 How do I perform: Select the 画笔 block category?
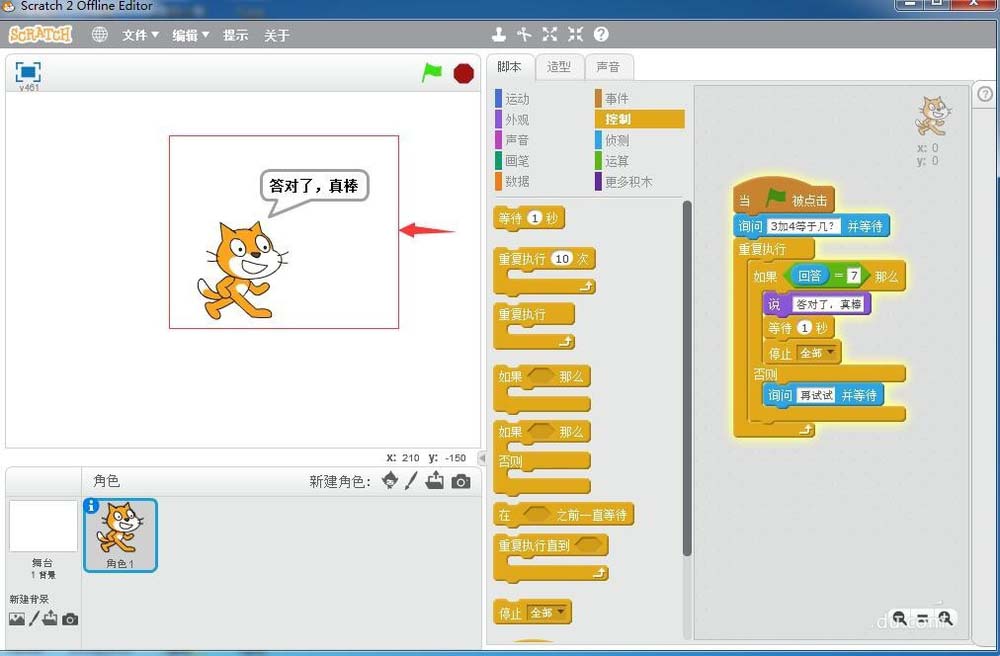[x=513, y=161]
